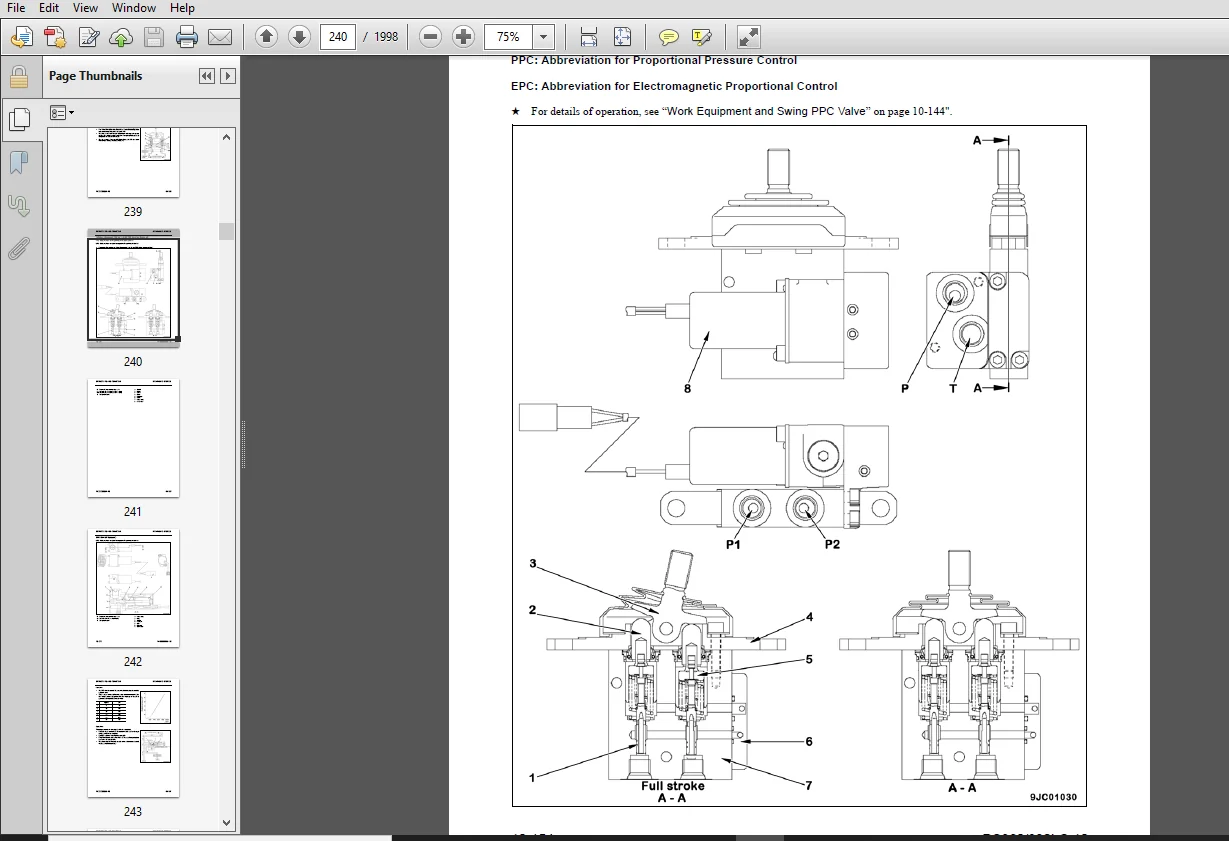Select the page 240 thumbnail
1229x841 pixels.
133,288
